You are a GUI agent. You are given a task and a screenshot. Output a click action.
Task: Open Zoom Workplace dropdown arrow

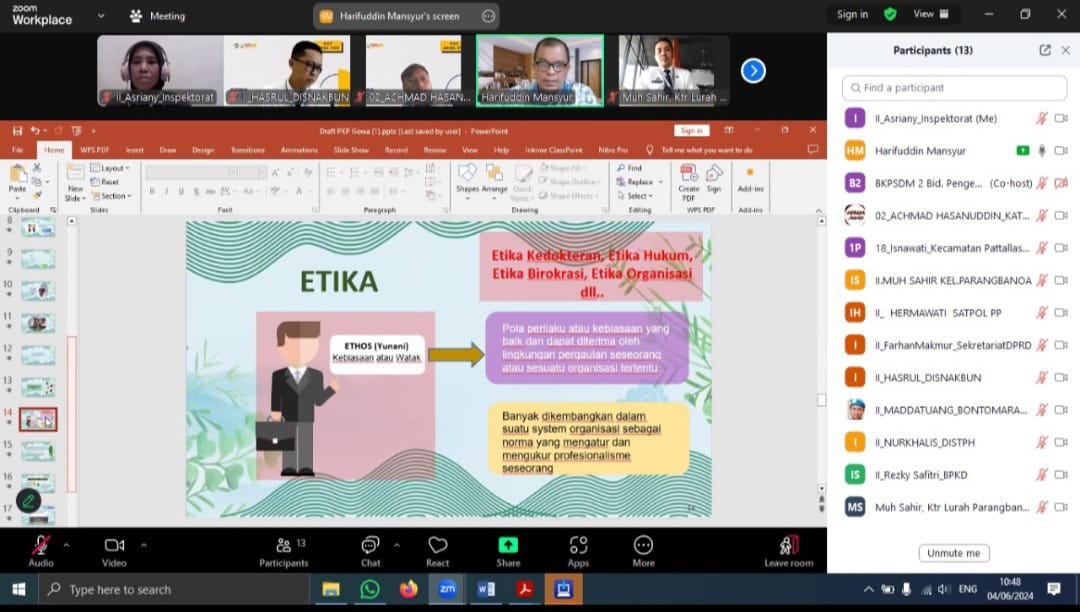[101, 16]
